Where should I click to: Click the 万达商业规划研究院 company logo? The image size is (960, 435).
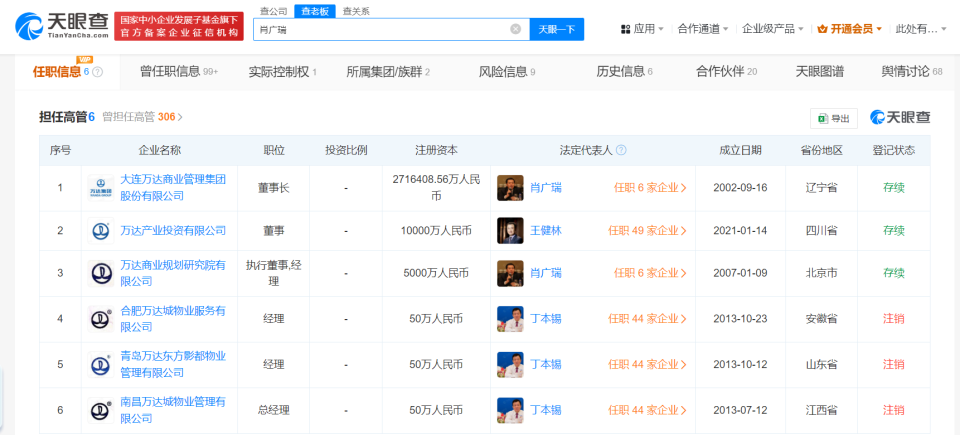(100, 273)
